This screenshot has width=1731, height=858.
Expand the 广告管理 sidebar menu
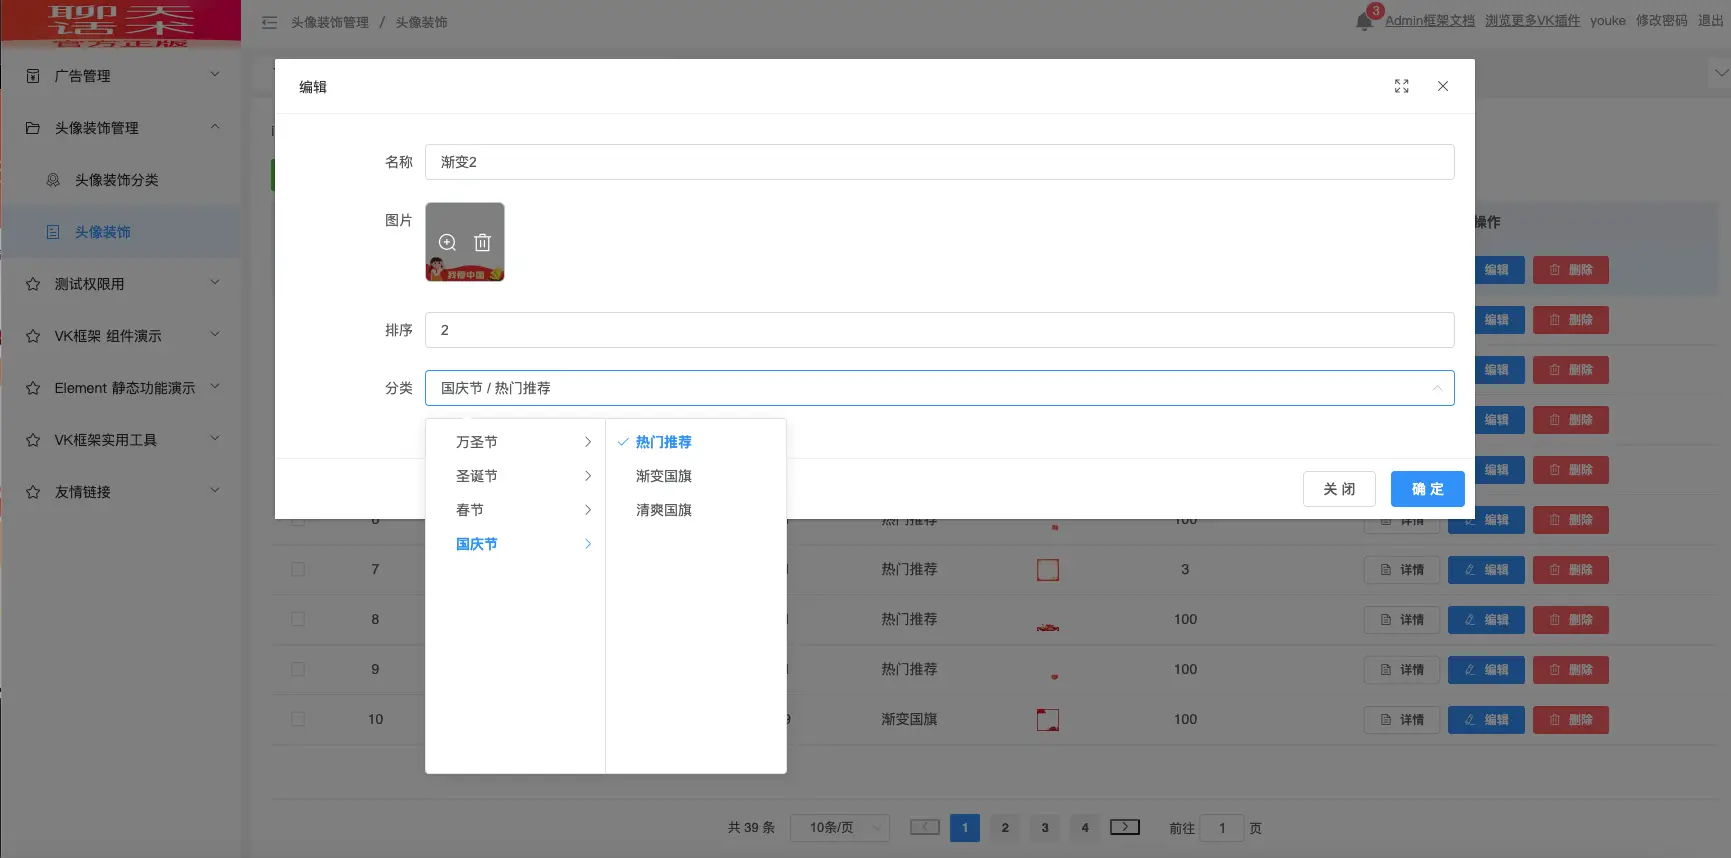[x=120, y=76]
